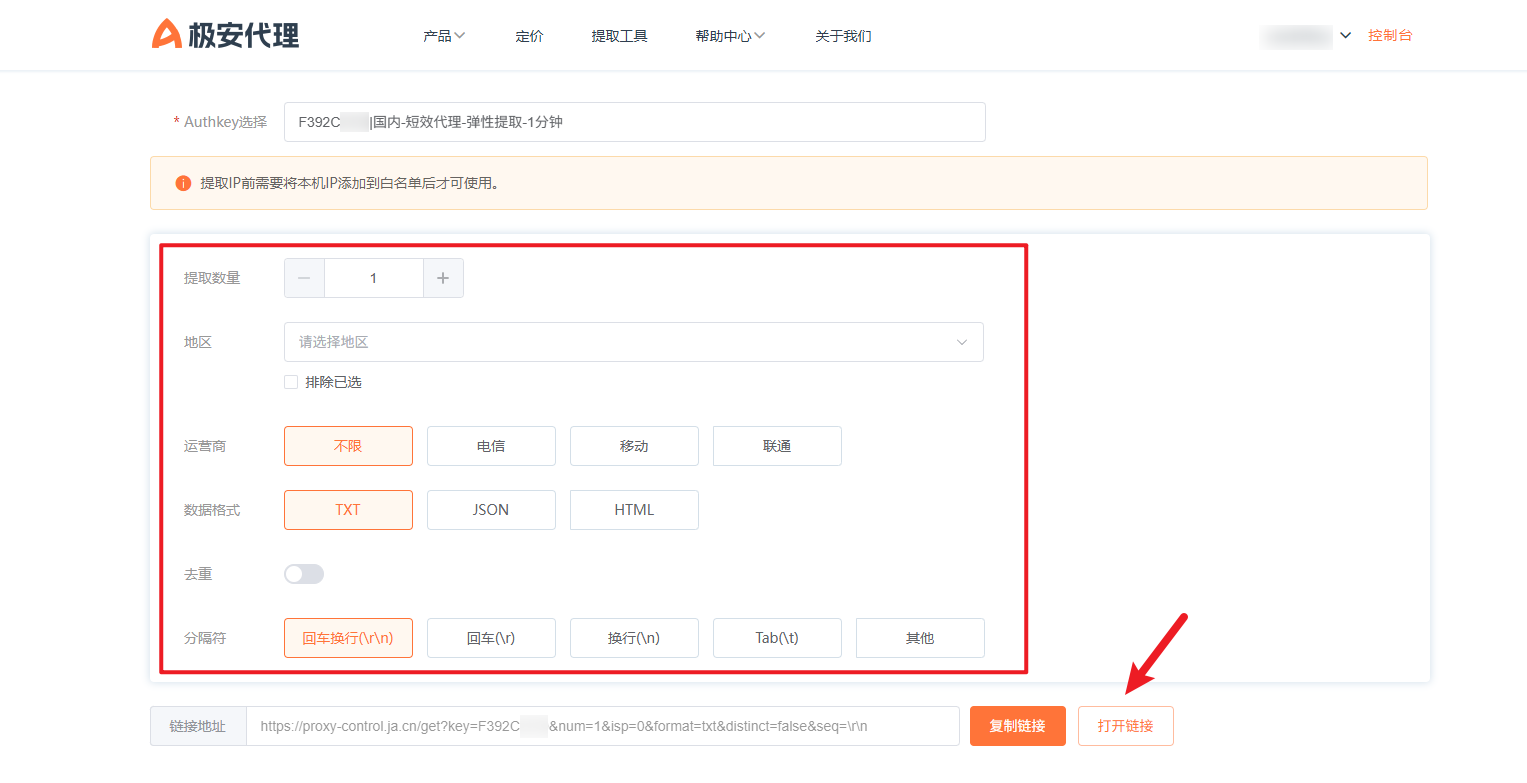Expand the 产品 menu
This screenshot has height=783, width=1527.
(444, 36)
